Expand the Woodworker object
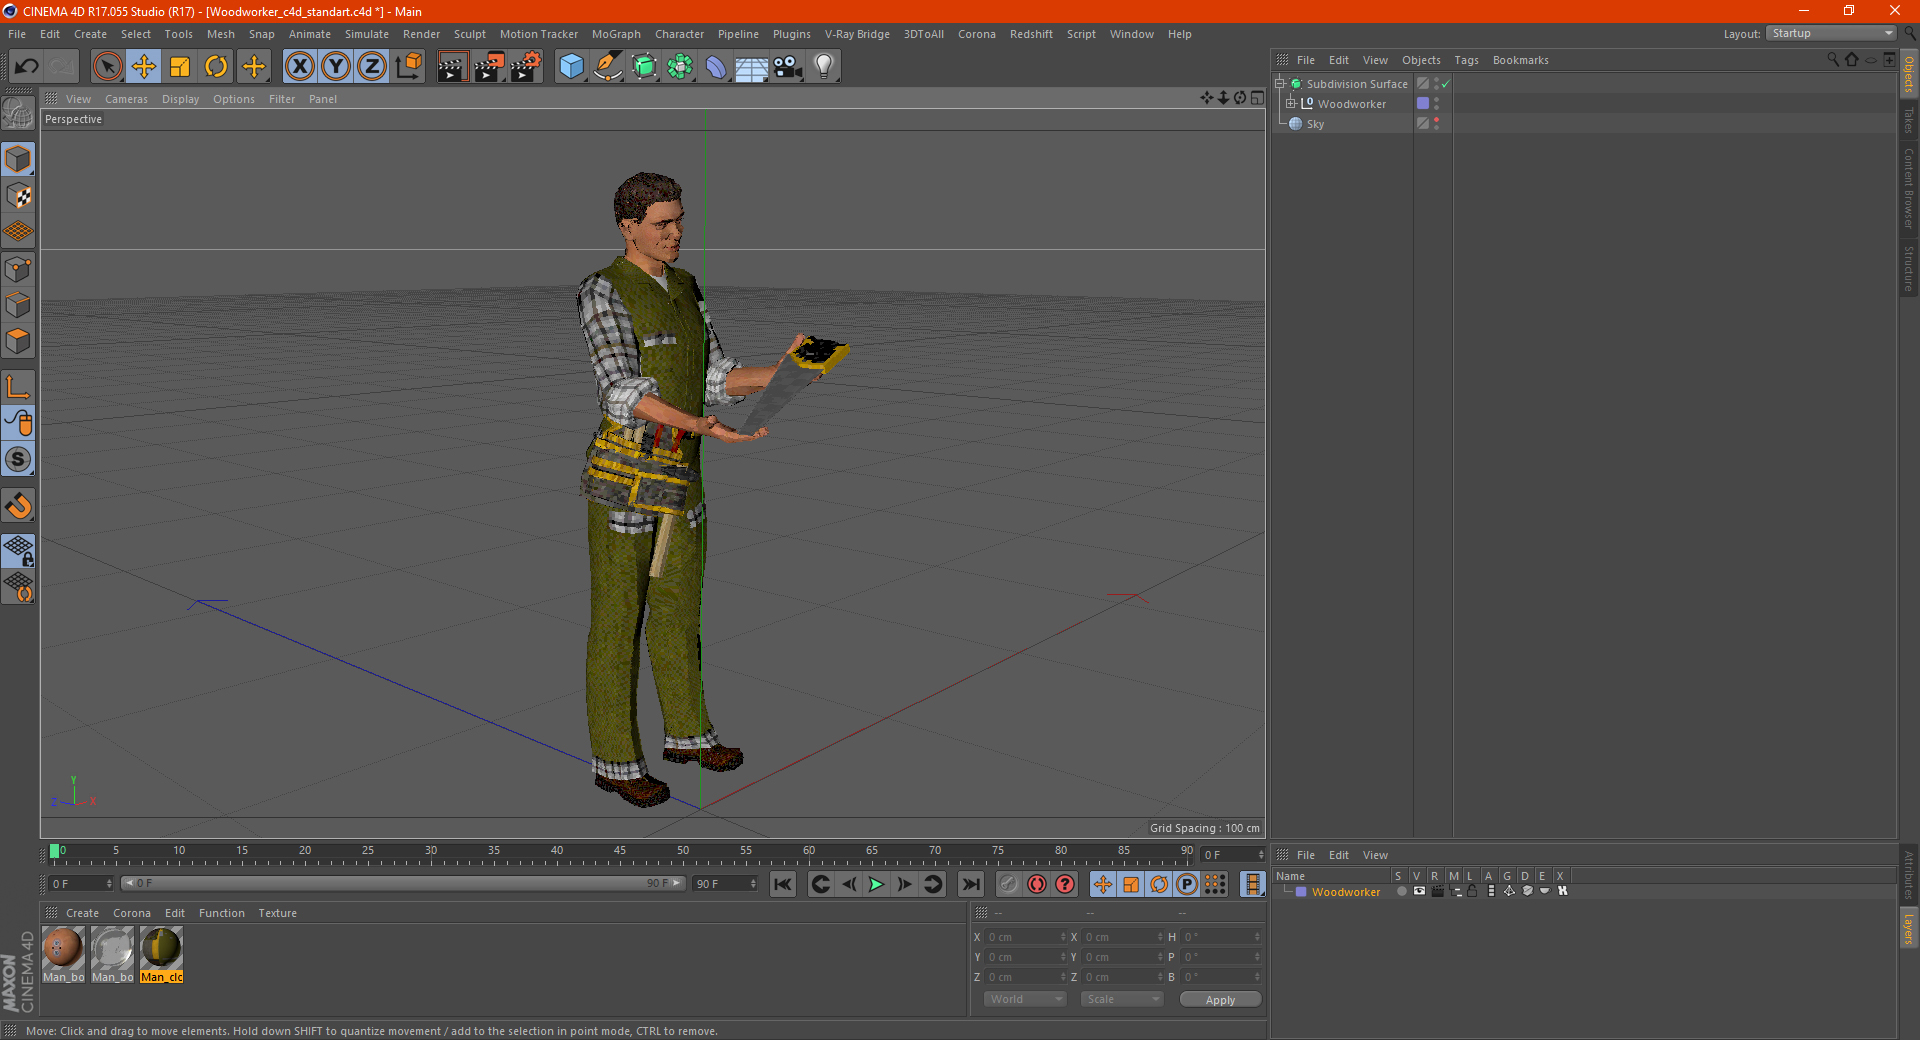The height and width of the screenshot is (1040, 1920). click(1291, 104)
